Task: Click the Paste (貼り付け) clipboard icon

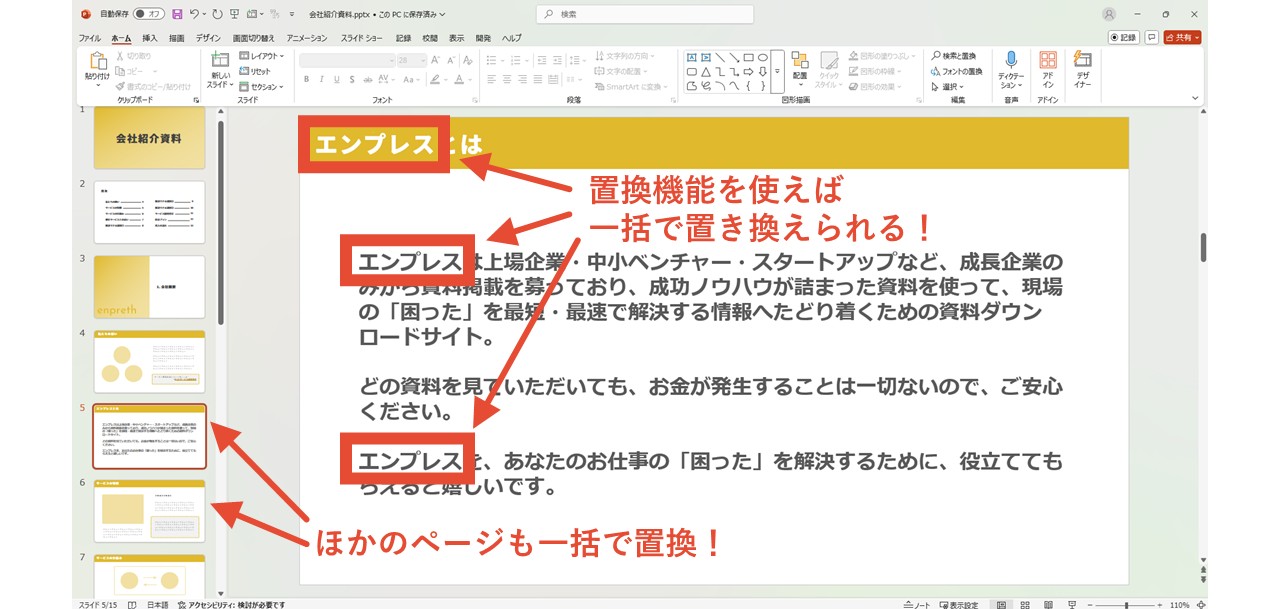Action: pyautogui.click(x=97, y=62)
